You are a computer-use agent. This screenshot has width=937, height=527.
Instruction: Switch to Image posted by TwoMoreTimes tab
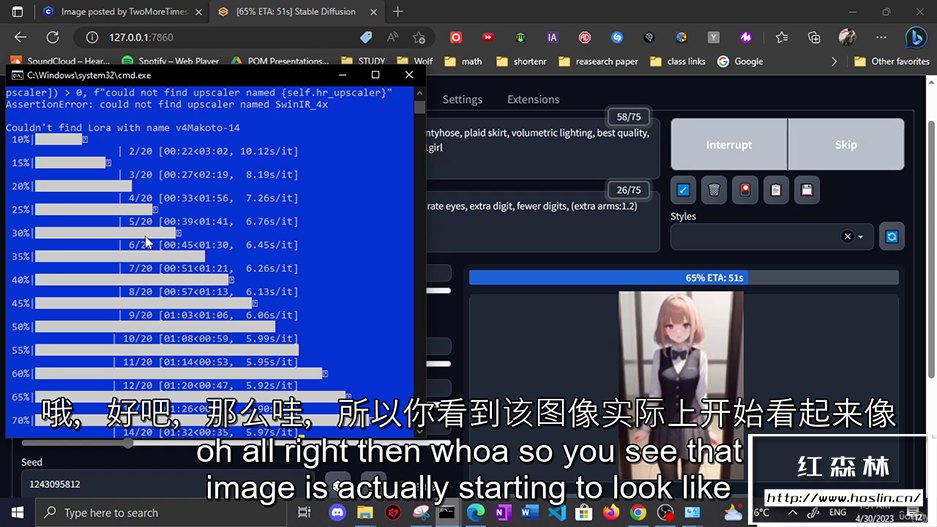(123, 11)
